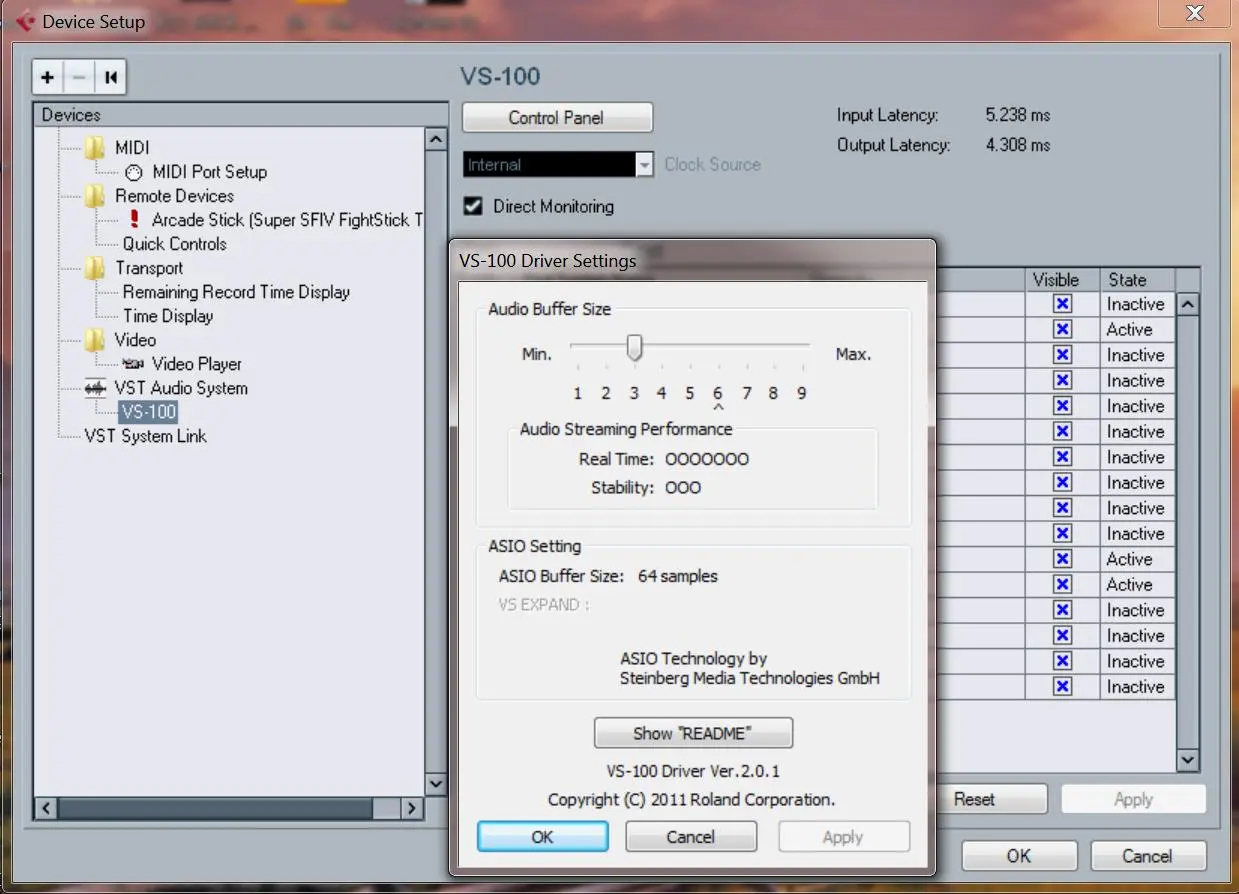Click the red warning icon by Arcade Stick
1239x894 pixels.
(135, 220)
